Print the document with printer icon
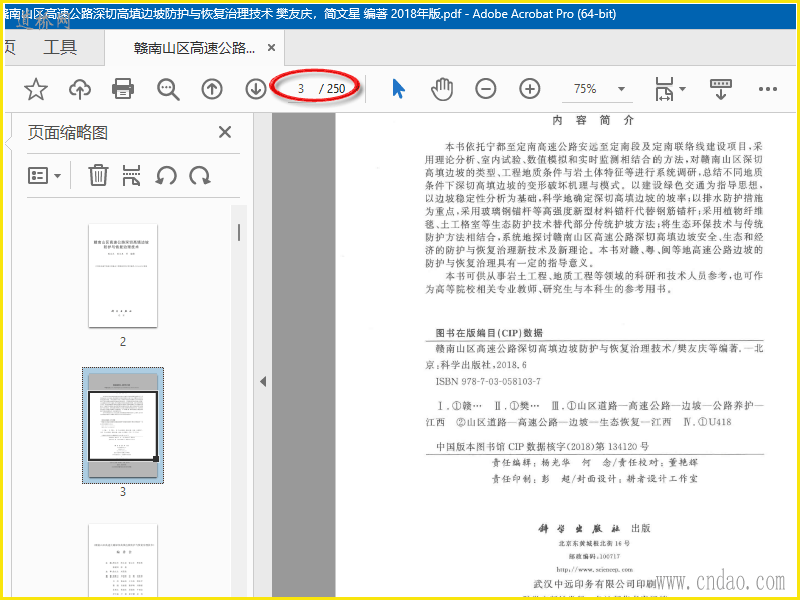 coord(123,89)
